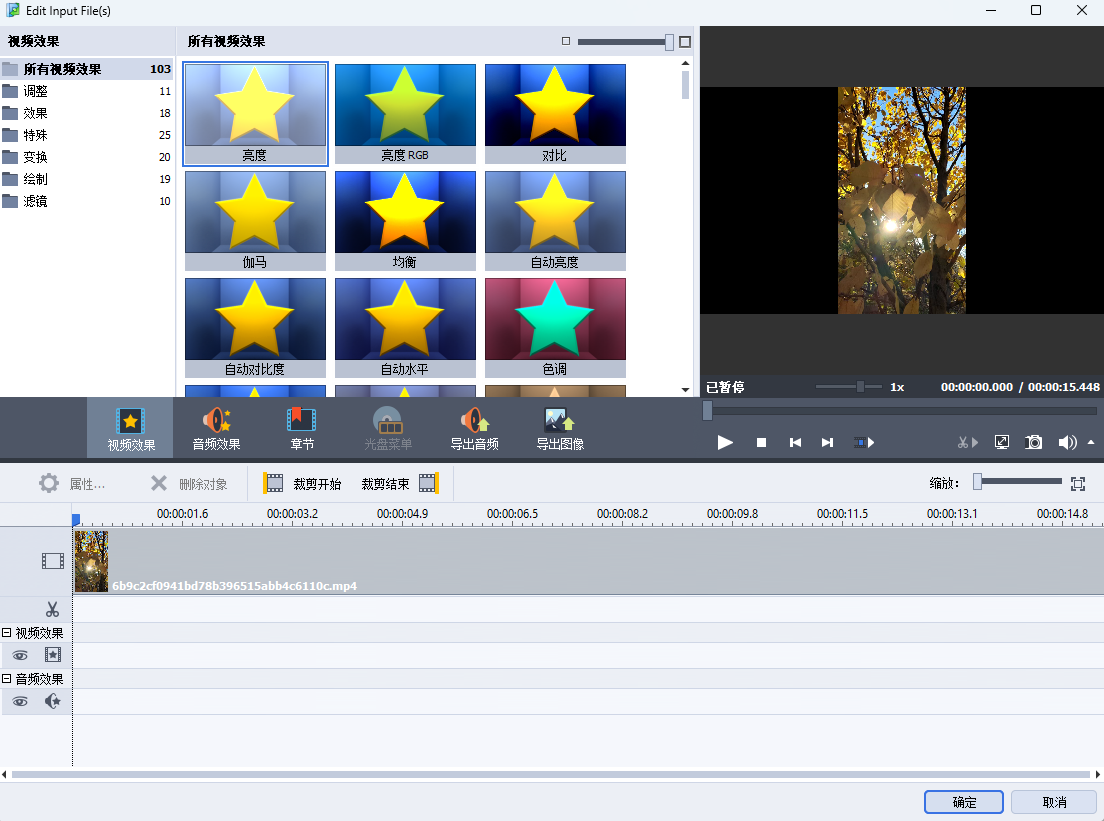Click the mute speaker volume icon
Image resolution: width=1104 pixels, height=821 pixels.
(1067, 442)
